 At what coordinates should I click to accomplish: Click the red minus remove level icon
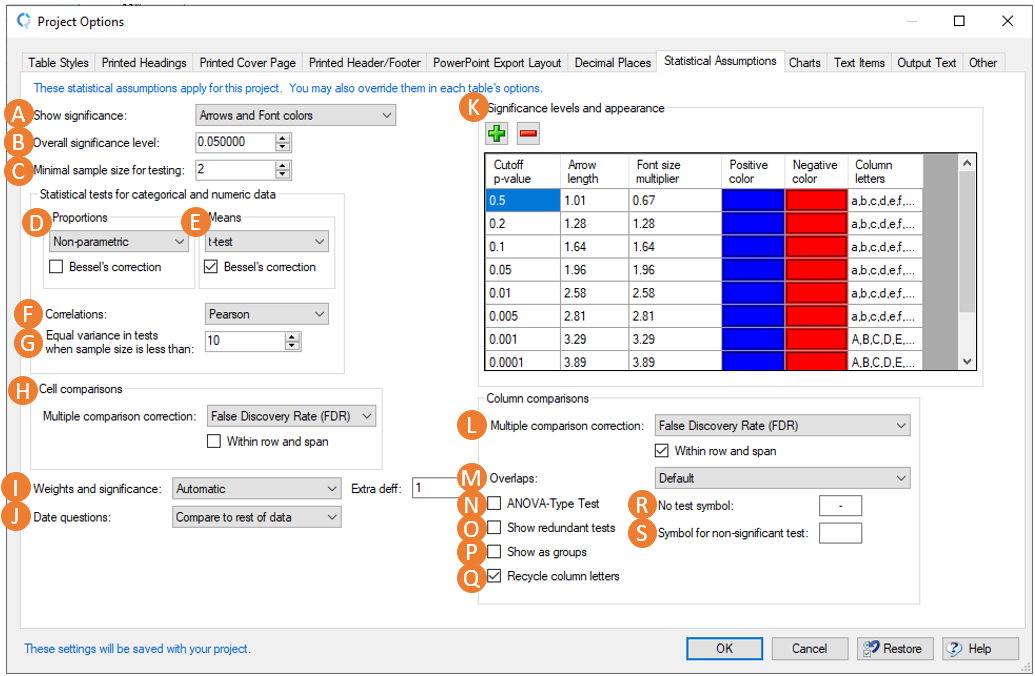pyautogui.click(x=527, y=134)
